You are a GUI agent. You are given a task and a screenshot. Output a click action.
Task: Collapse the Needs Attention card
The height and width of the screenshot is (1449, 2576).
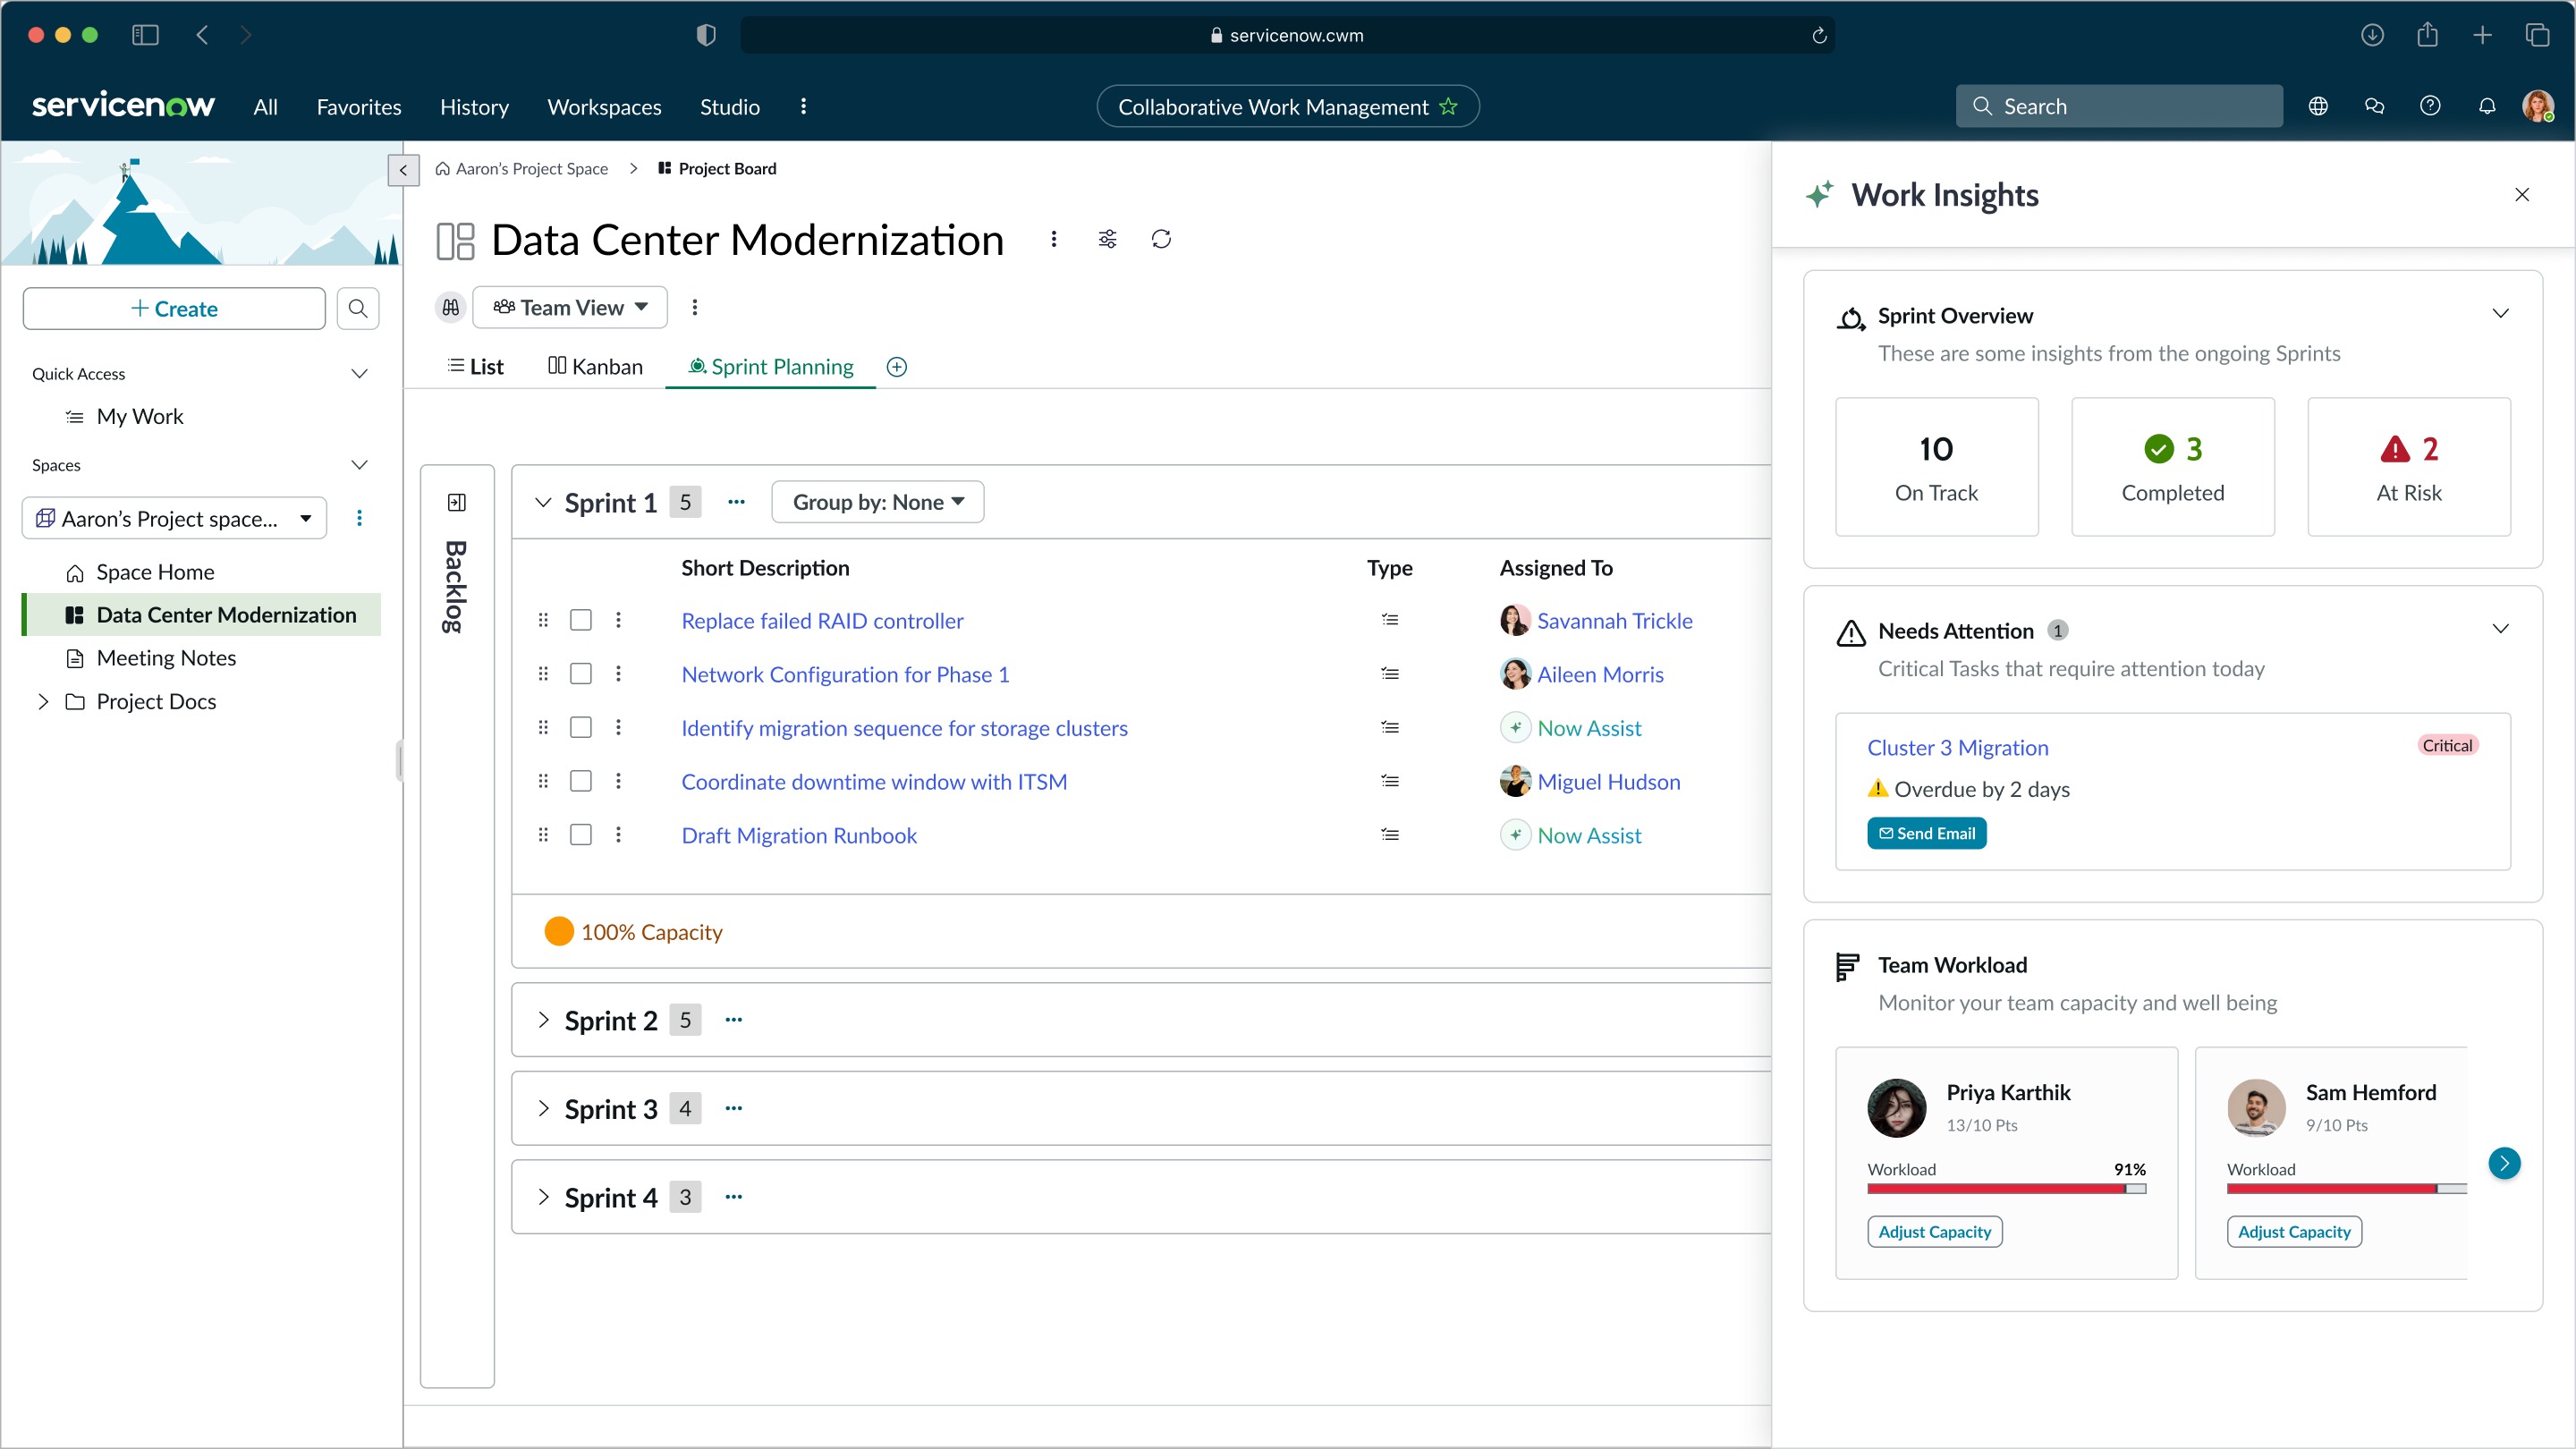click(2500, 629)
